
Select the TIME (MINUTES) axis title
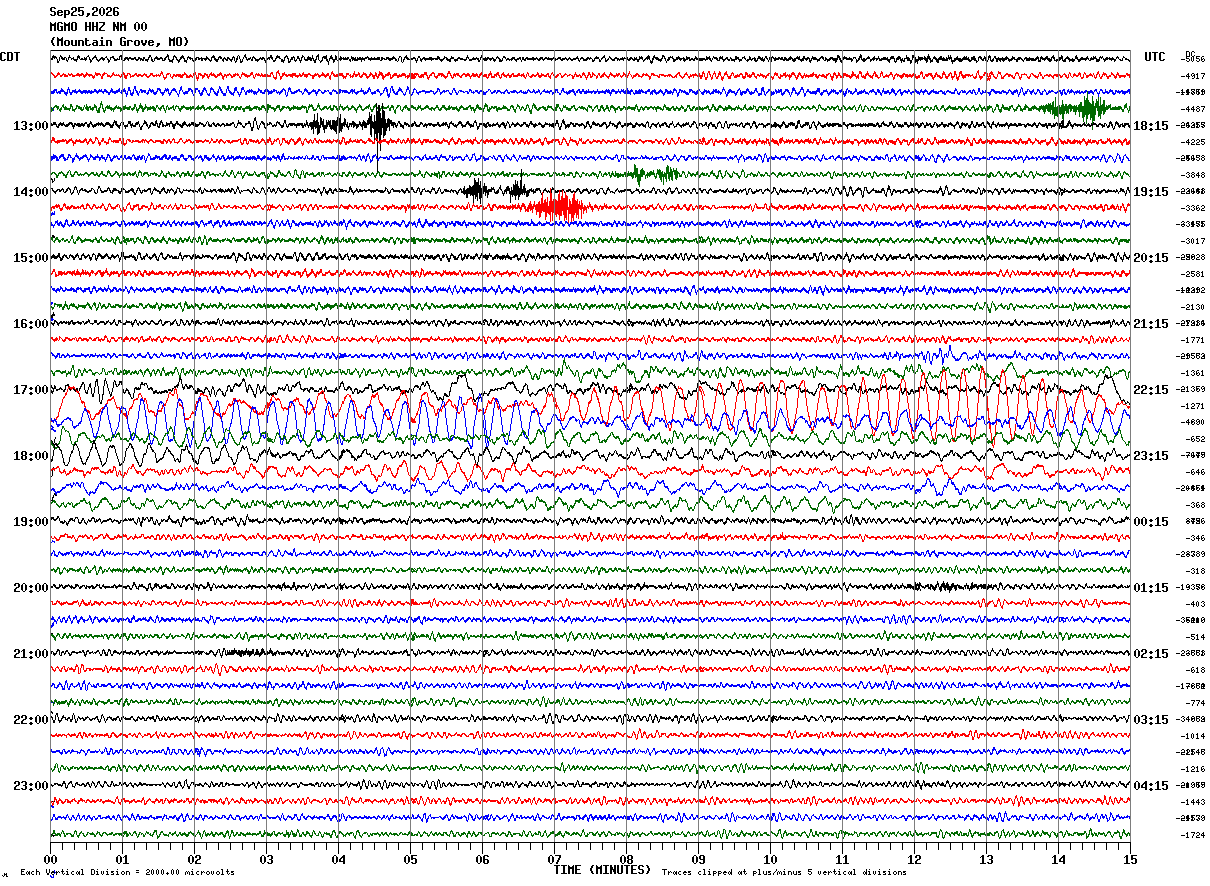click(602, 870)
